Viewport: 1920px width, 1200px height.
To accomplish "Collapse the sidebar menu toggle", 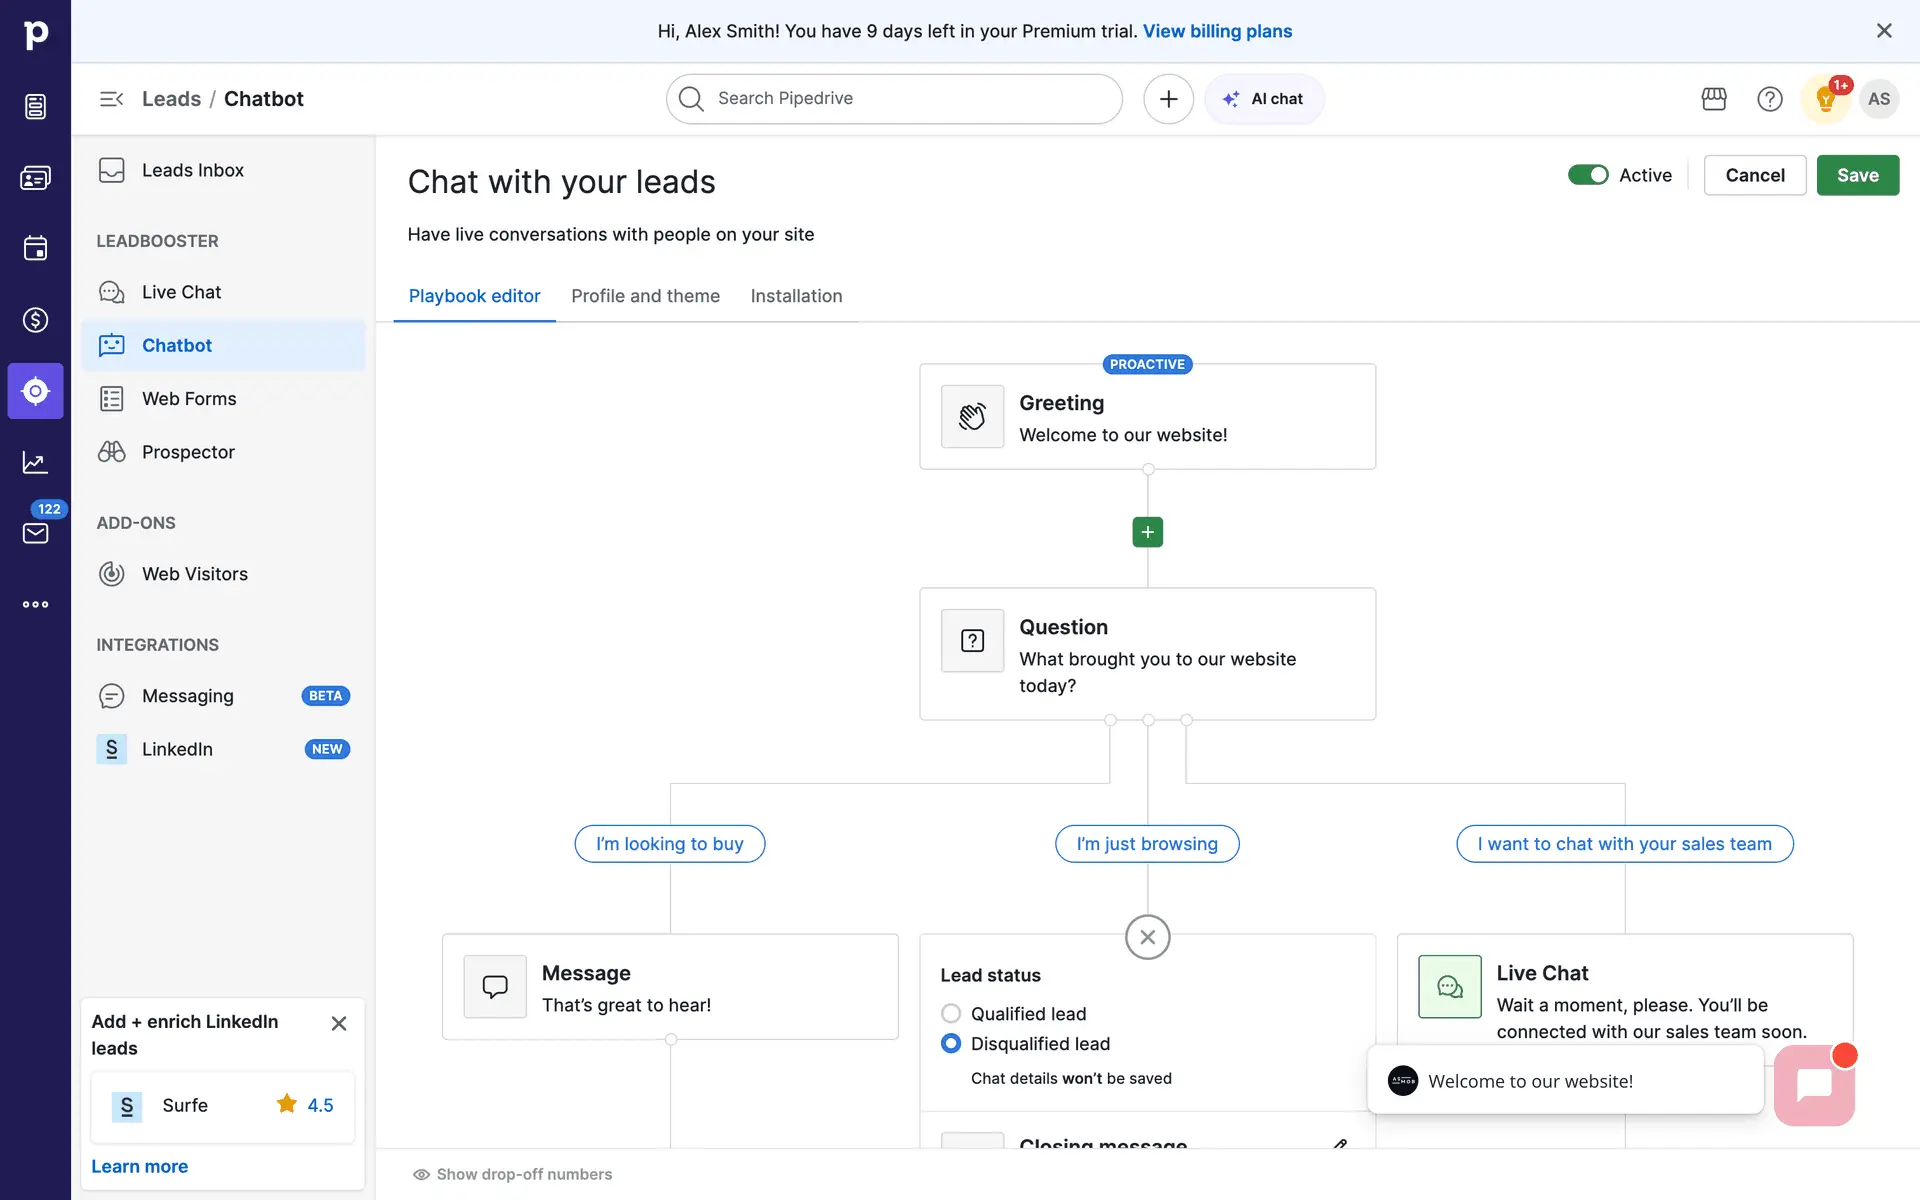I will (x=111, y=99).
